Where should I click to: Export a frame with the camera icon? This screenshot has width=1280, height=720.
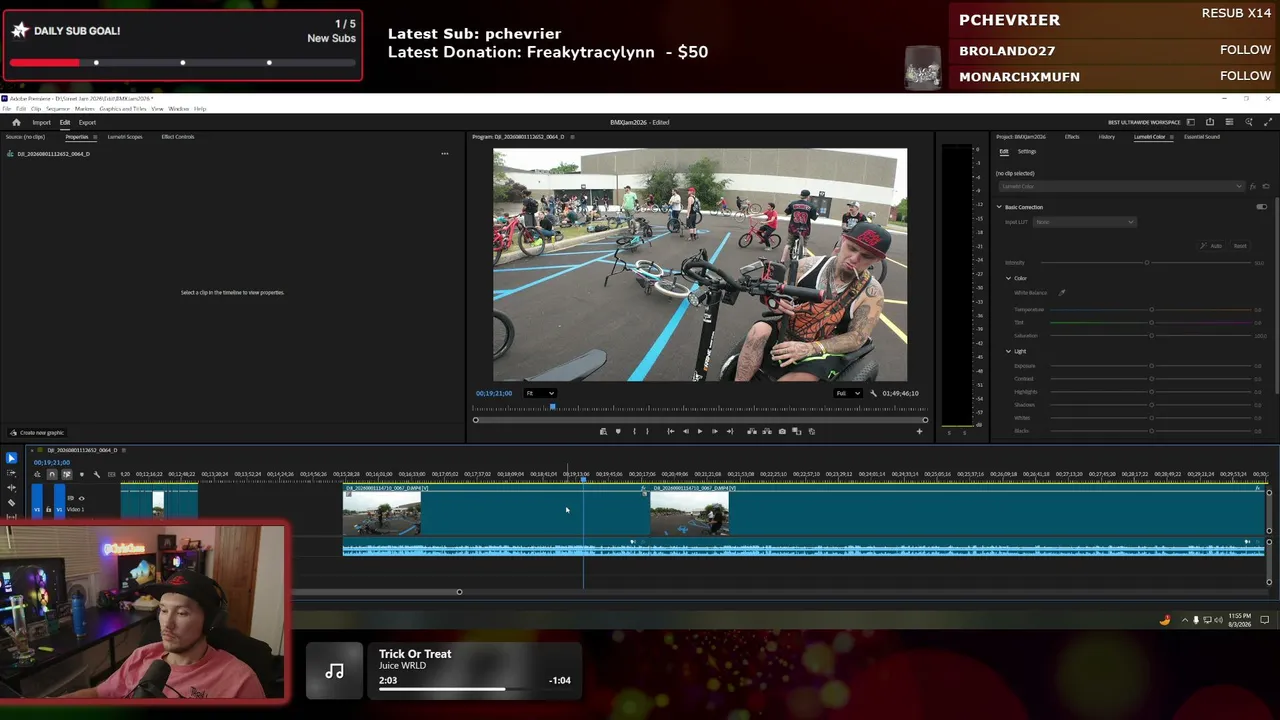tap(782, 431)
